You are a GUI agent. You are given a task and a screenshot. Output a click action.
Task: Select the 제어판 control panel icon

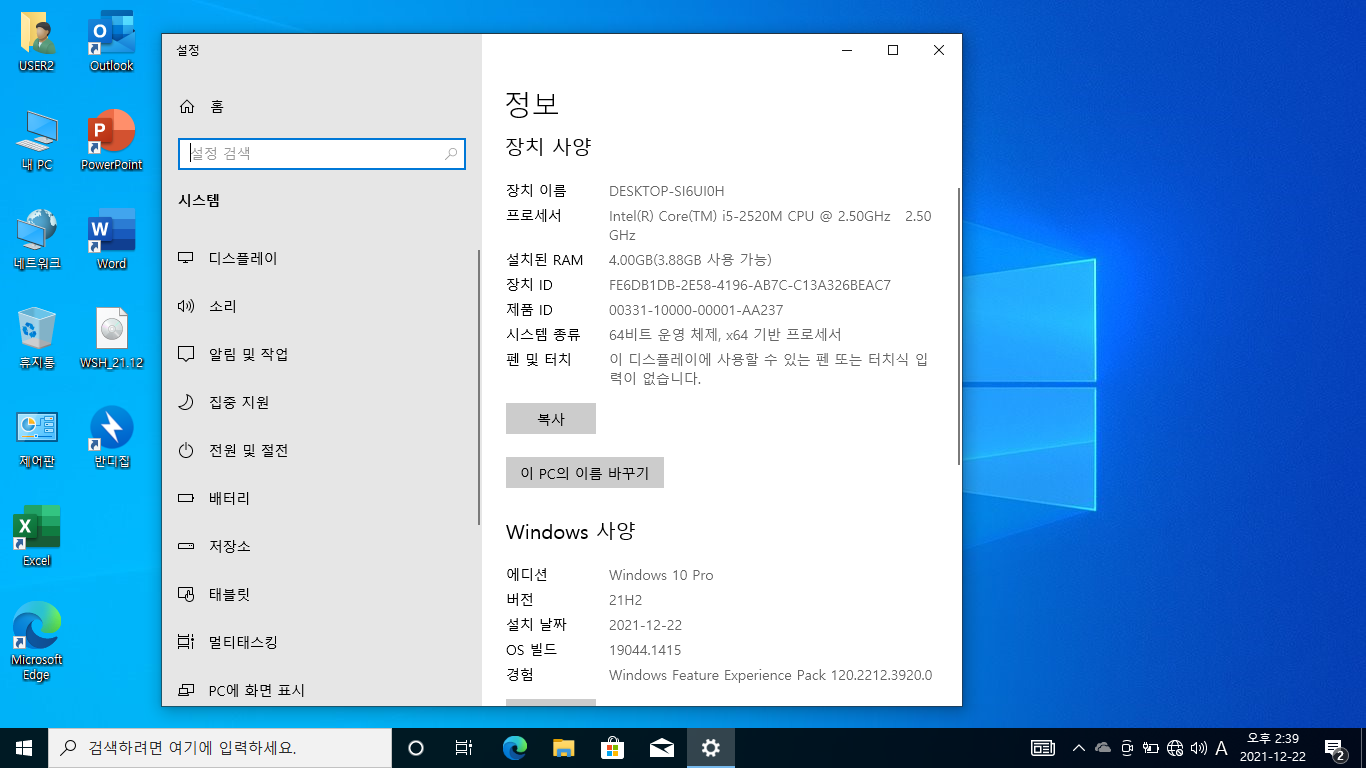(37, 438)
